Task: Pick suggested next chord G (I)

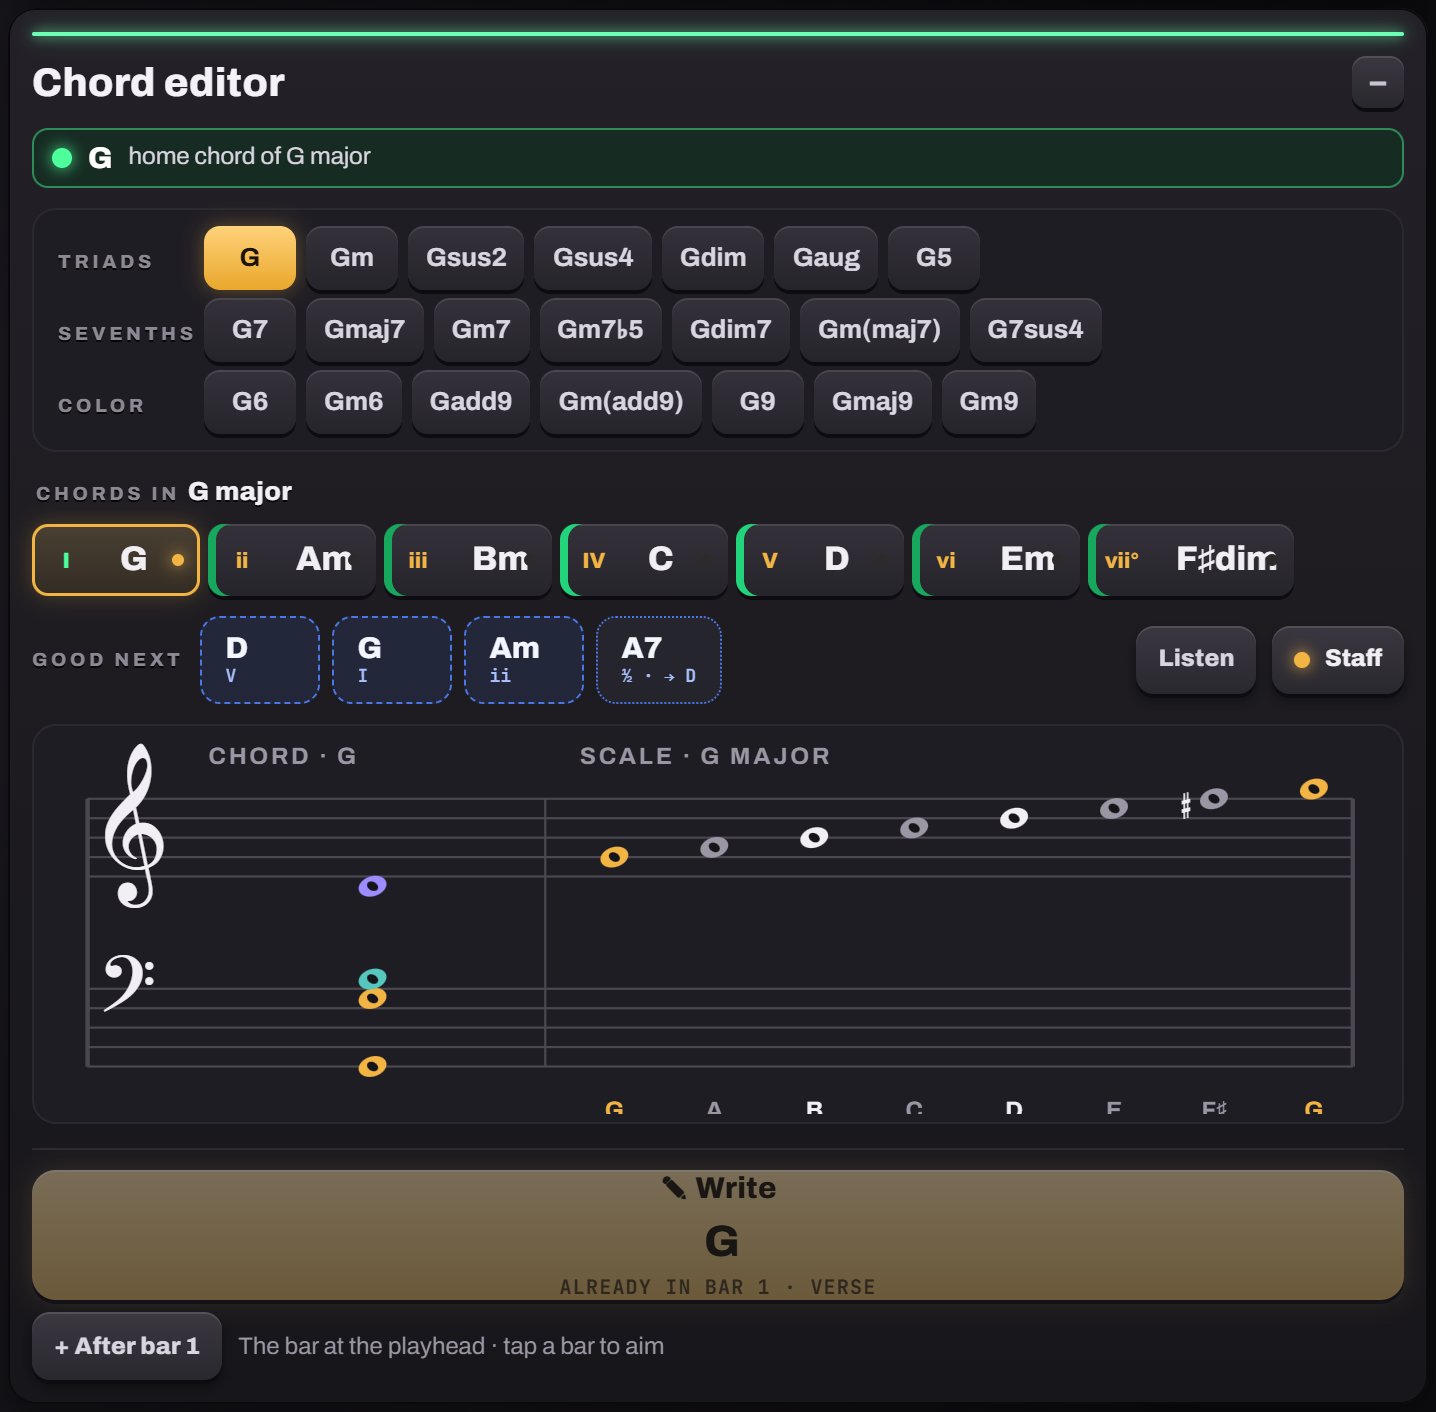Action: 392,660
